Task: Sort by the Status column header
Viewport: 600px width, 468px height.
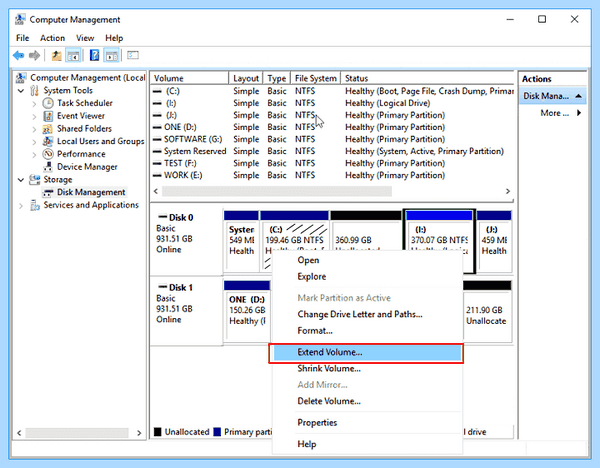Action: point(427,78)
